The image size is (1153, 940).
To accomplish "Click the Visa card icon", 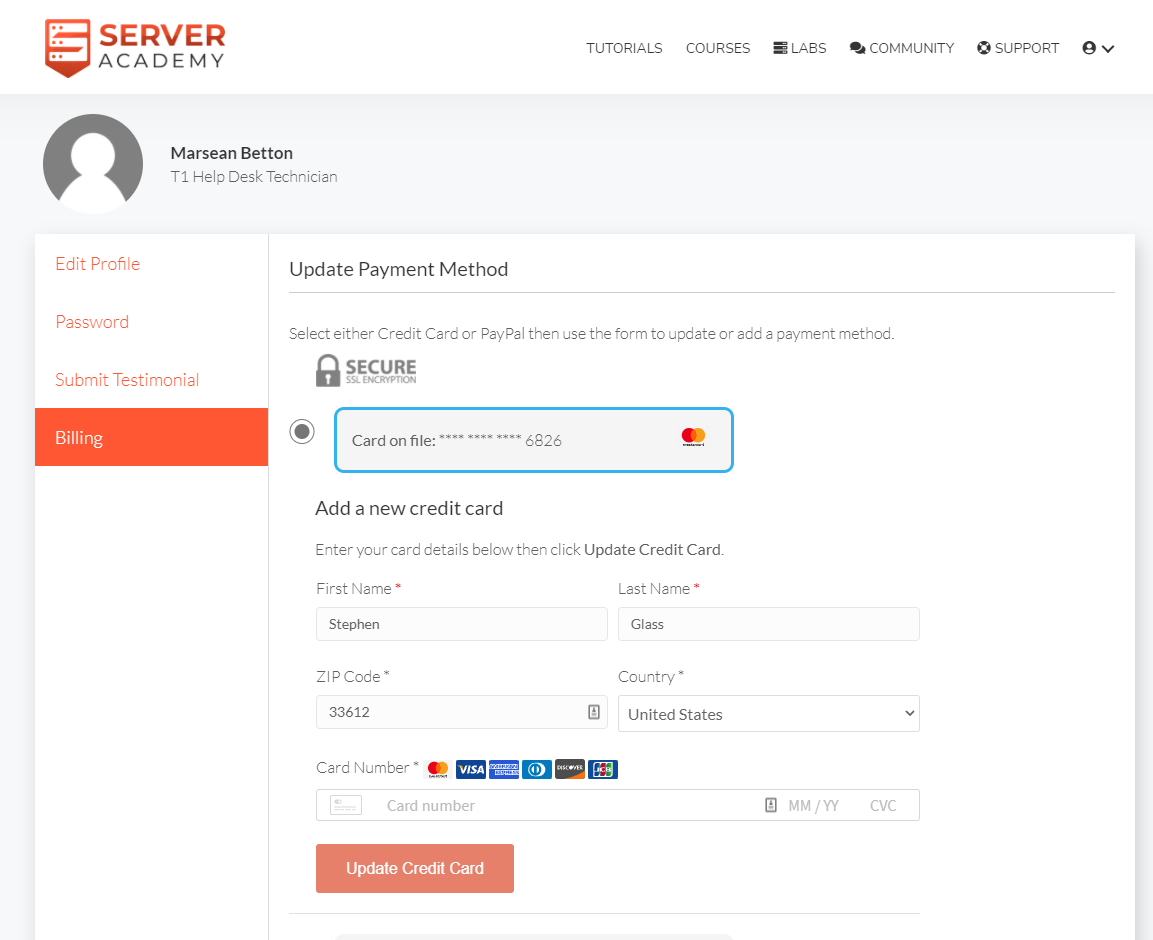I will coord(470,769).
